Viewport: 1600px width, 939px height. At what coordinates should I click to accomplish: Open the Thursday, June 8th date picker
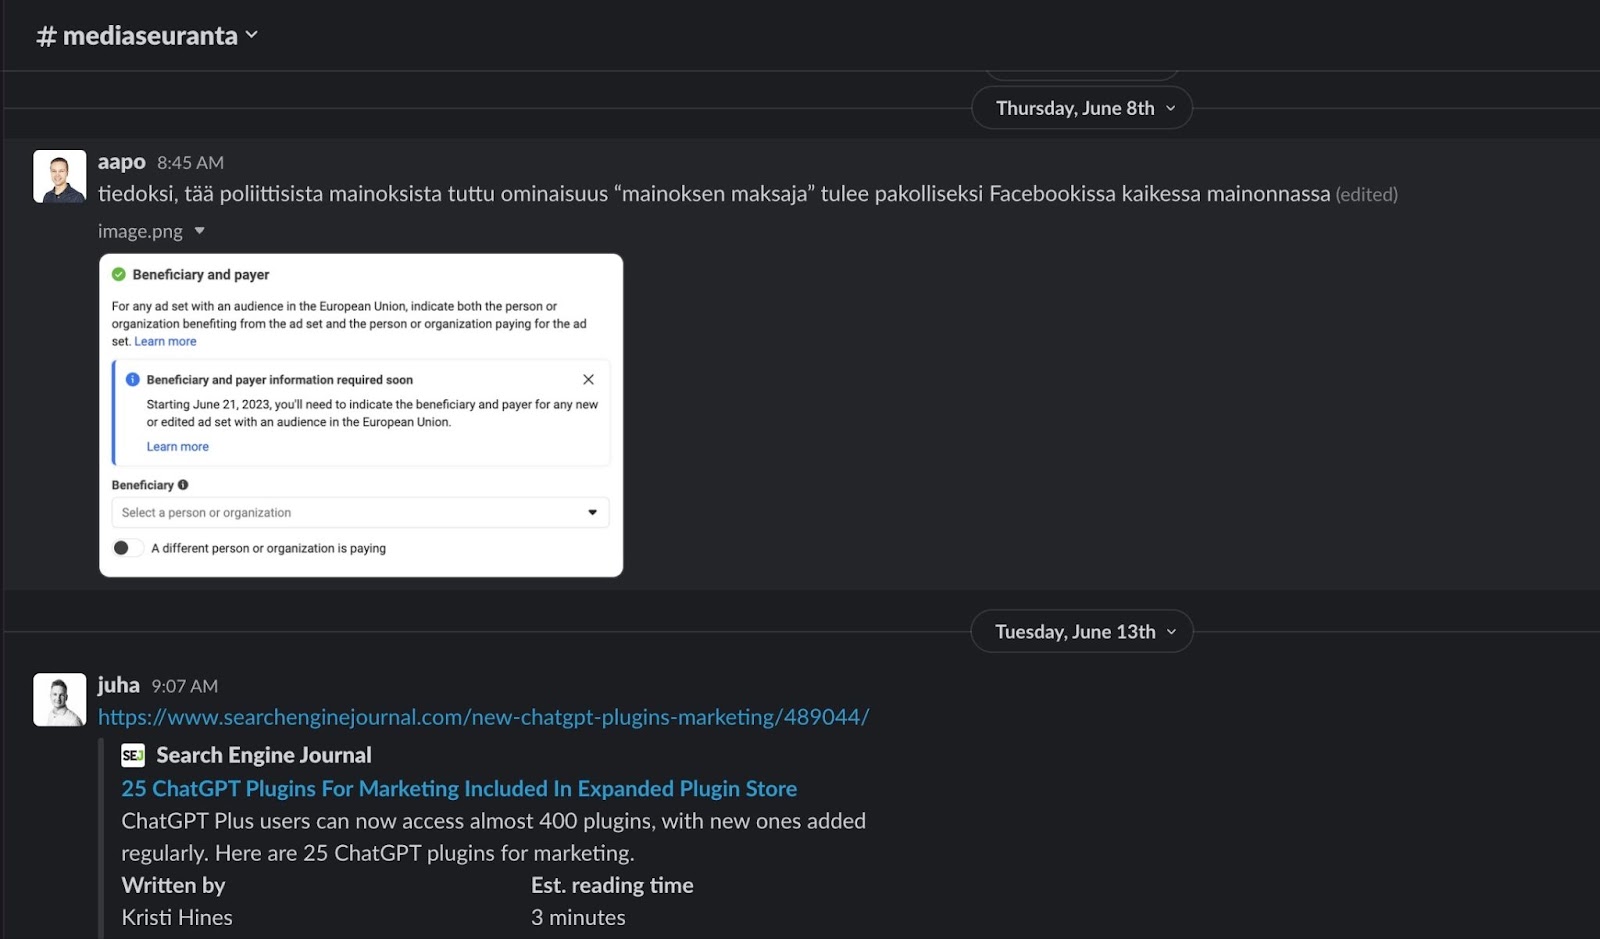pyautogui.click(x=1081, y=108)
